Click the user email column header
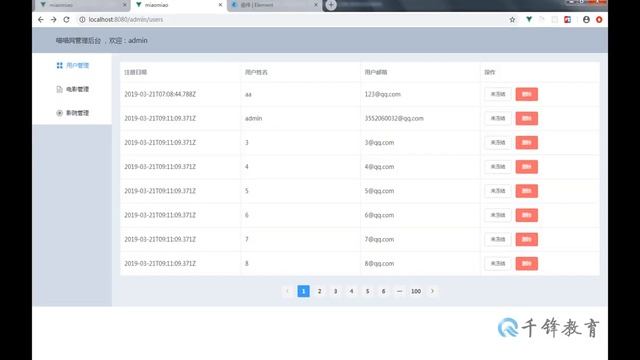 (376, 72)
